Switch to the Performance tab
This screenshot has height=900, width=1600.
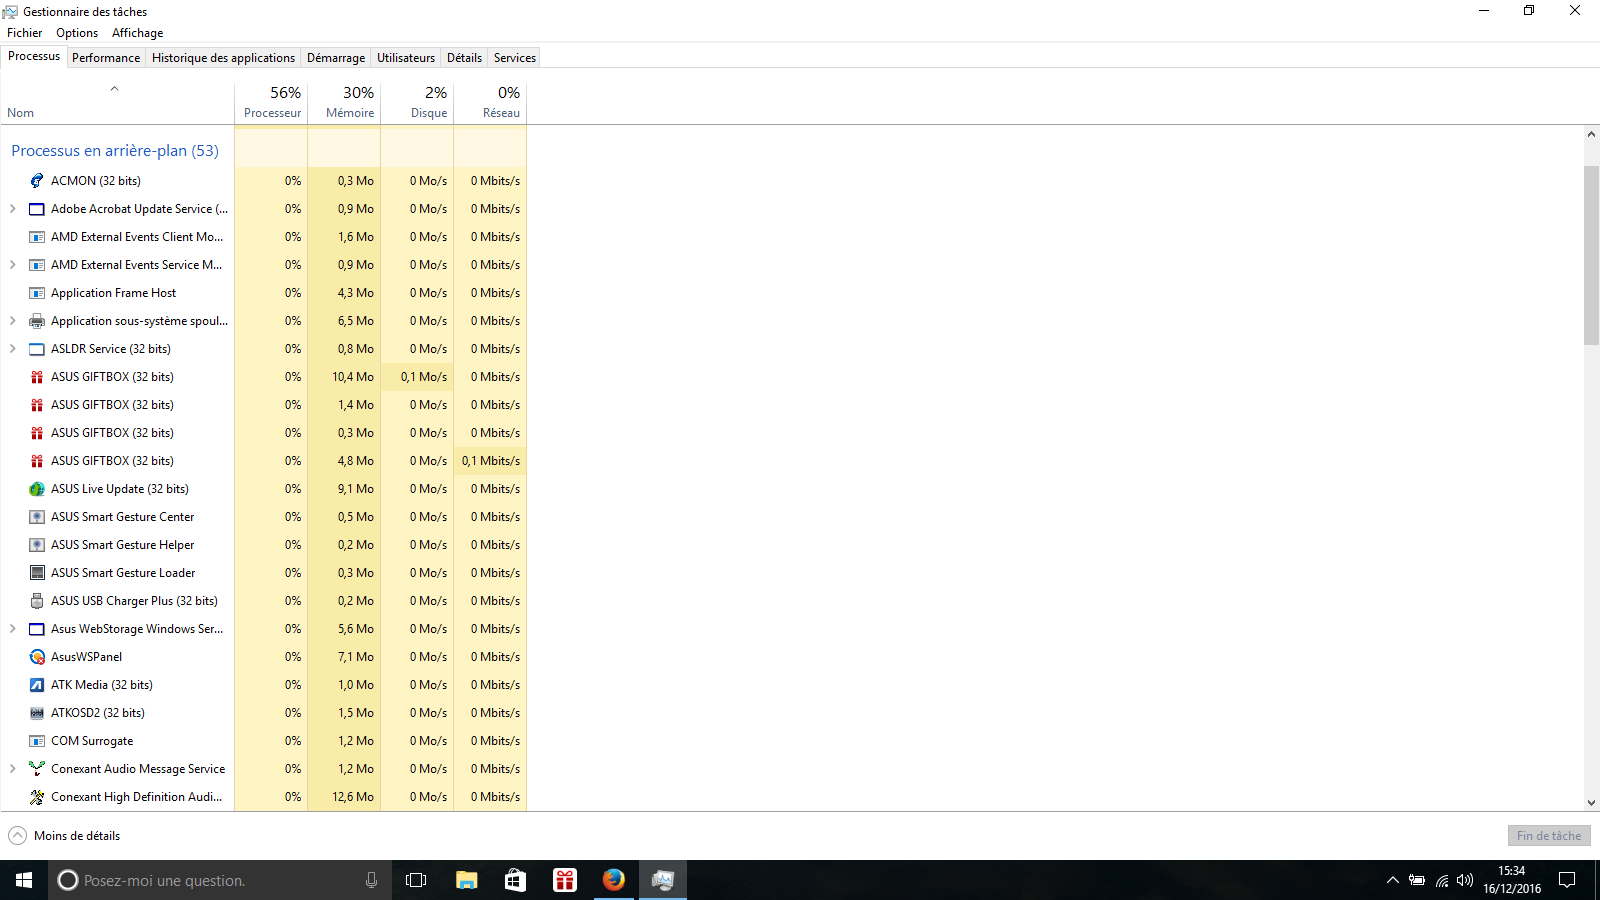(x=106, y=58)
